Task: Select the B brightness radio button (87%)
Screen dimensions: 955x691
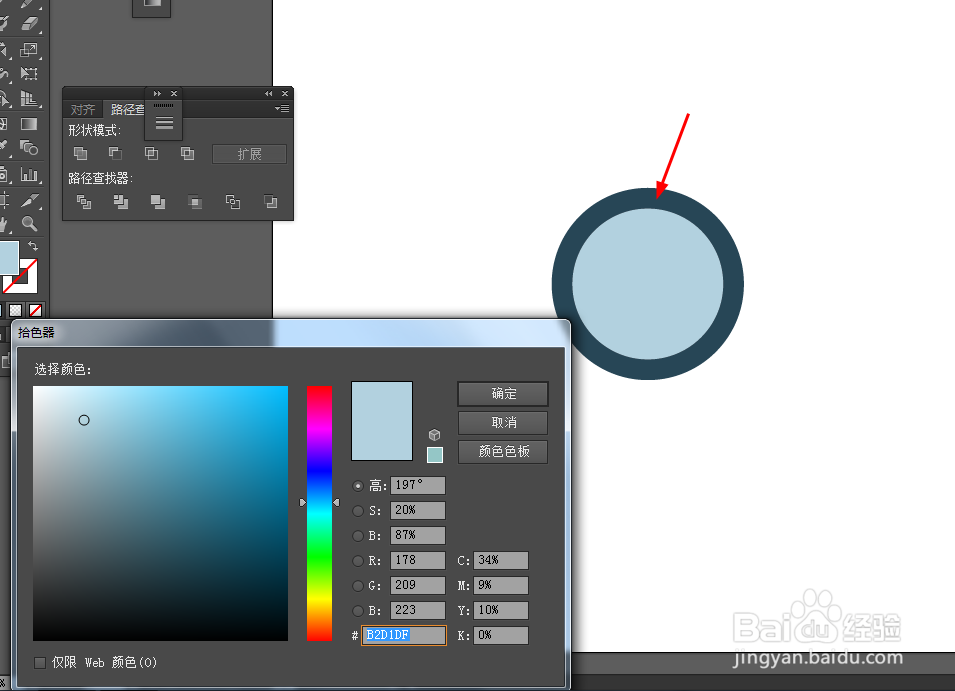Action: point(358,536)
